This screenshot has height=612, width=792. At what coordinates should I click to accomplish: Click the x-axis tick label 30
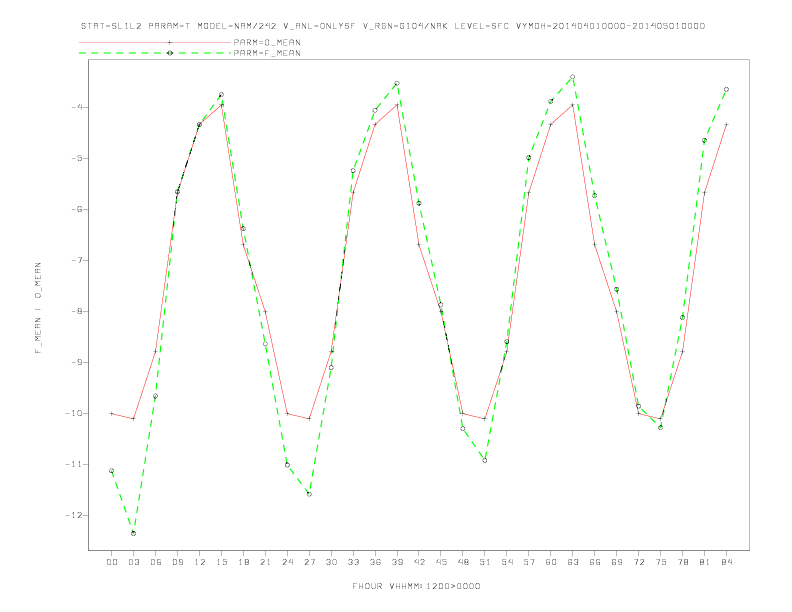(331, 562)
